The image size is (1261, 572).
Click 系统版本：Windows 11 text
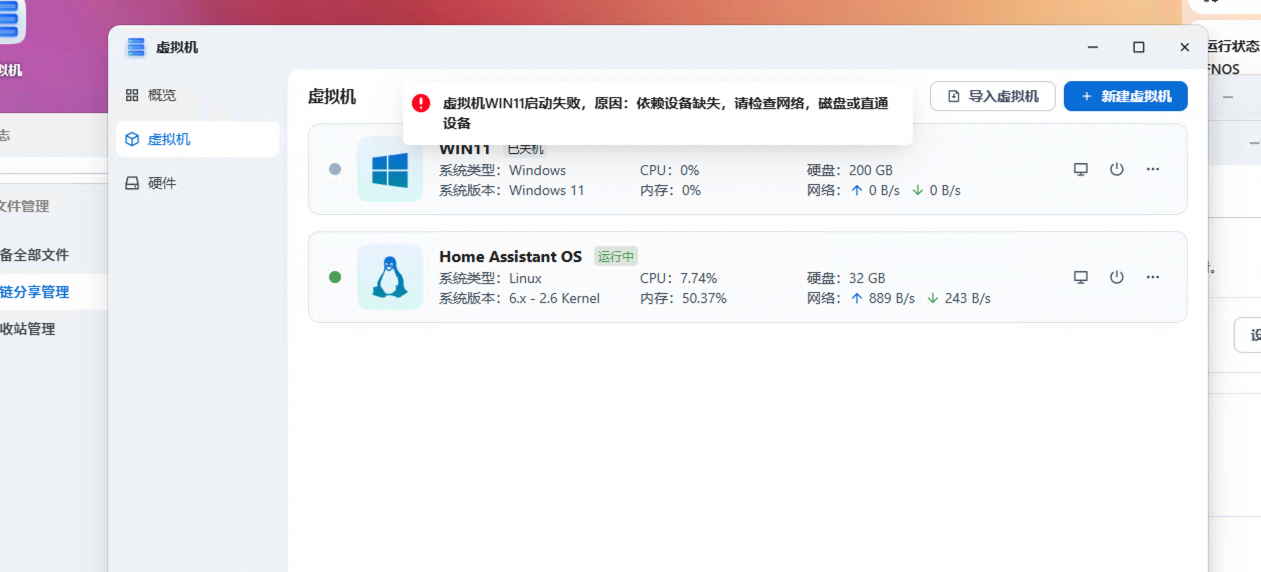[x=512, y=190]
